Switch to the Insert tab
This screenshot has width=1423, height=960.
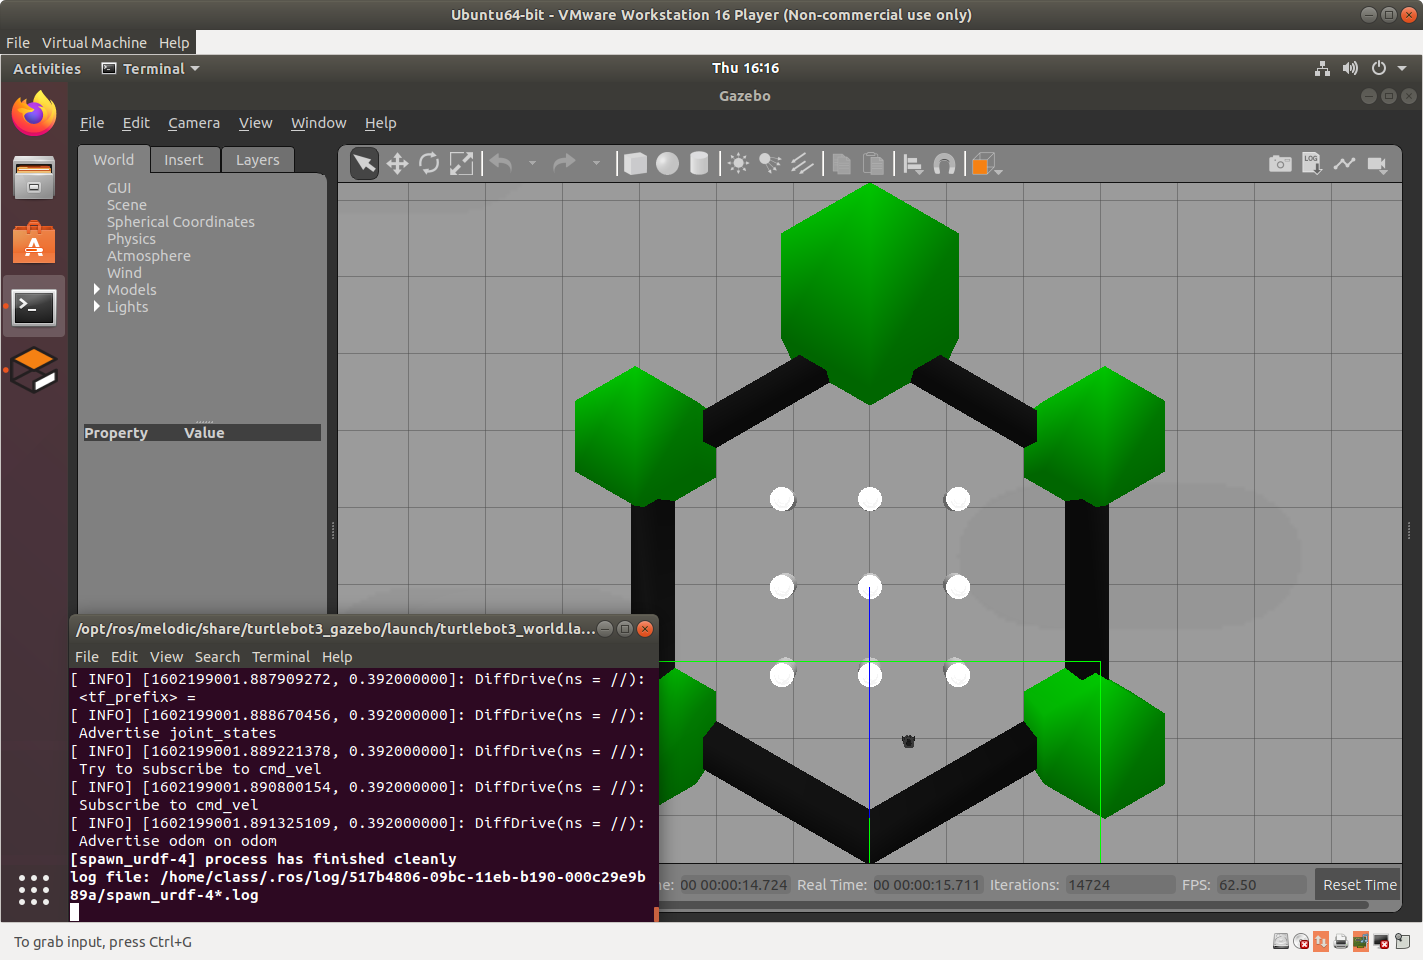coord(184,160)
